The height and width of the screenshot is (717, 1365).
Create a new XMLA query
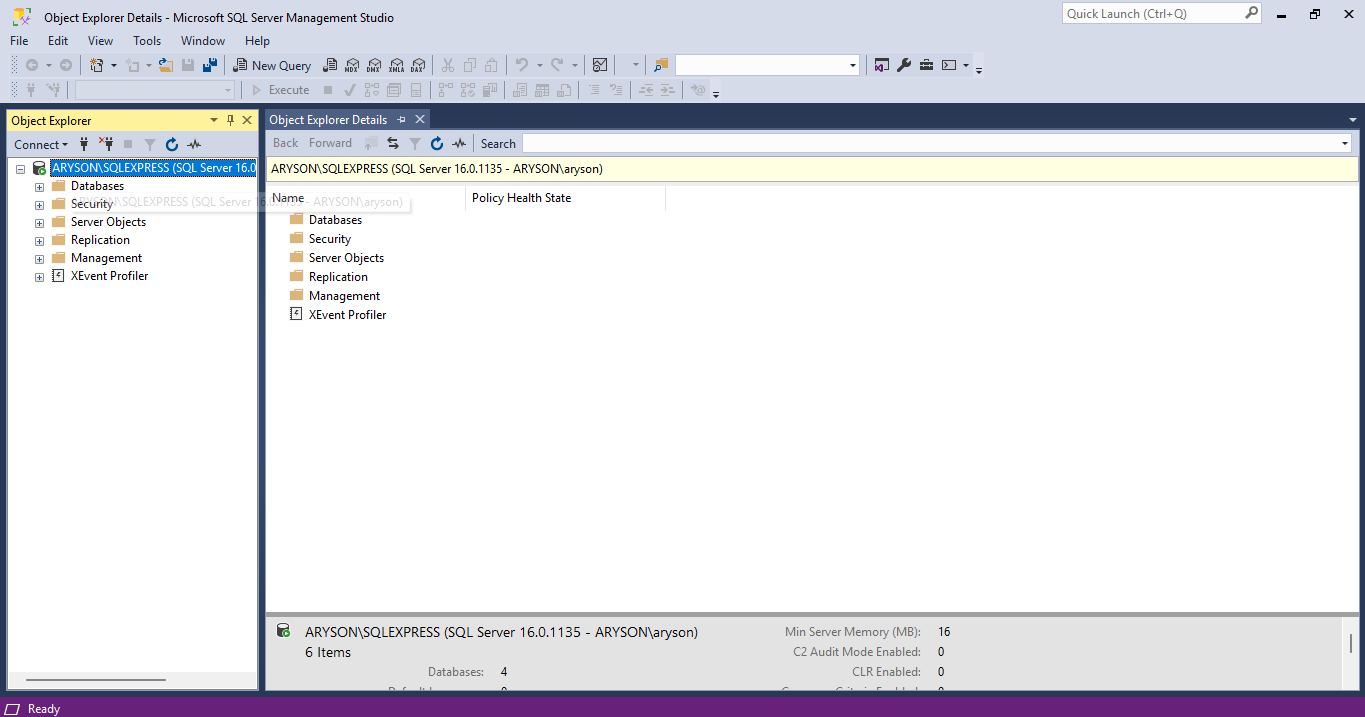point(397,65)
